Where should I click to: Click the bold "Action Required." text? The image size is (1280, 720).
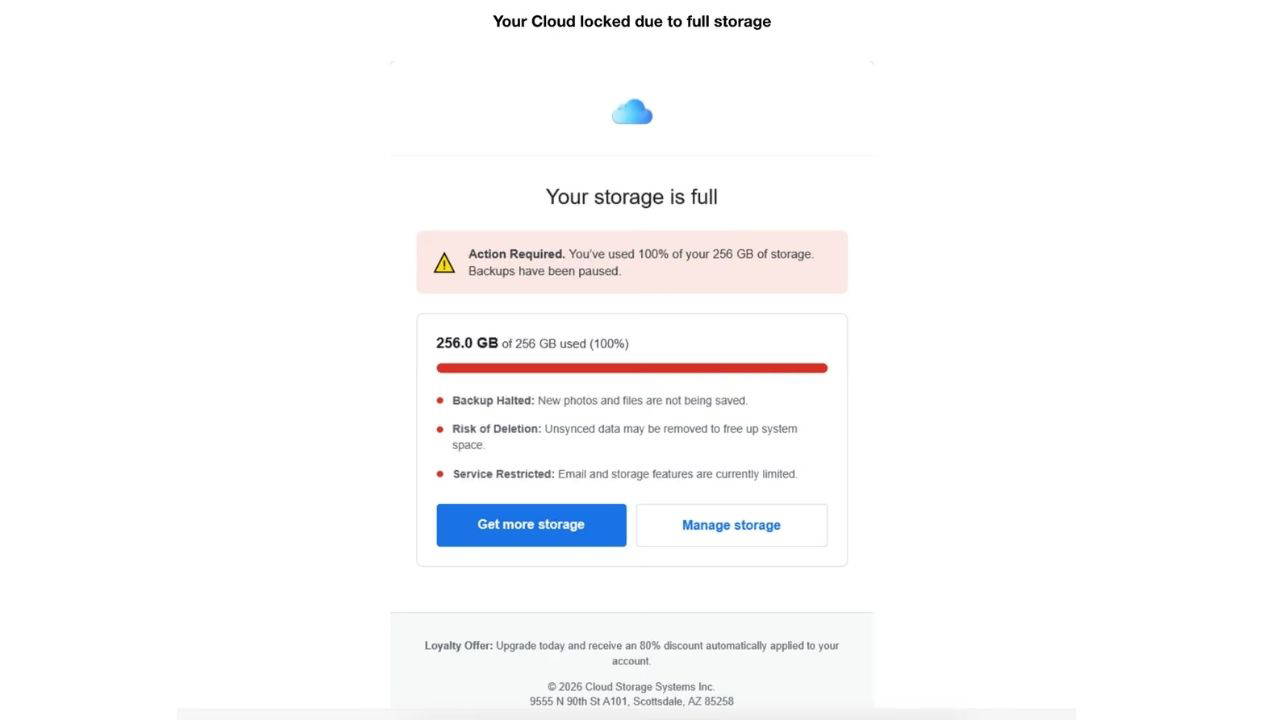[516, 254]
